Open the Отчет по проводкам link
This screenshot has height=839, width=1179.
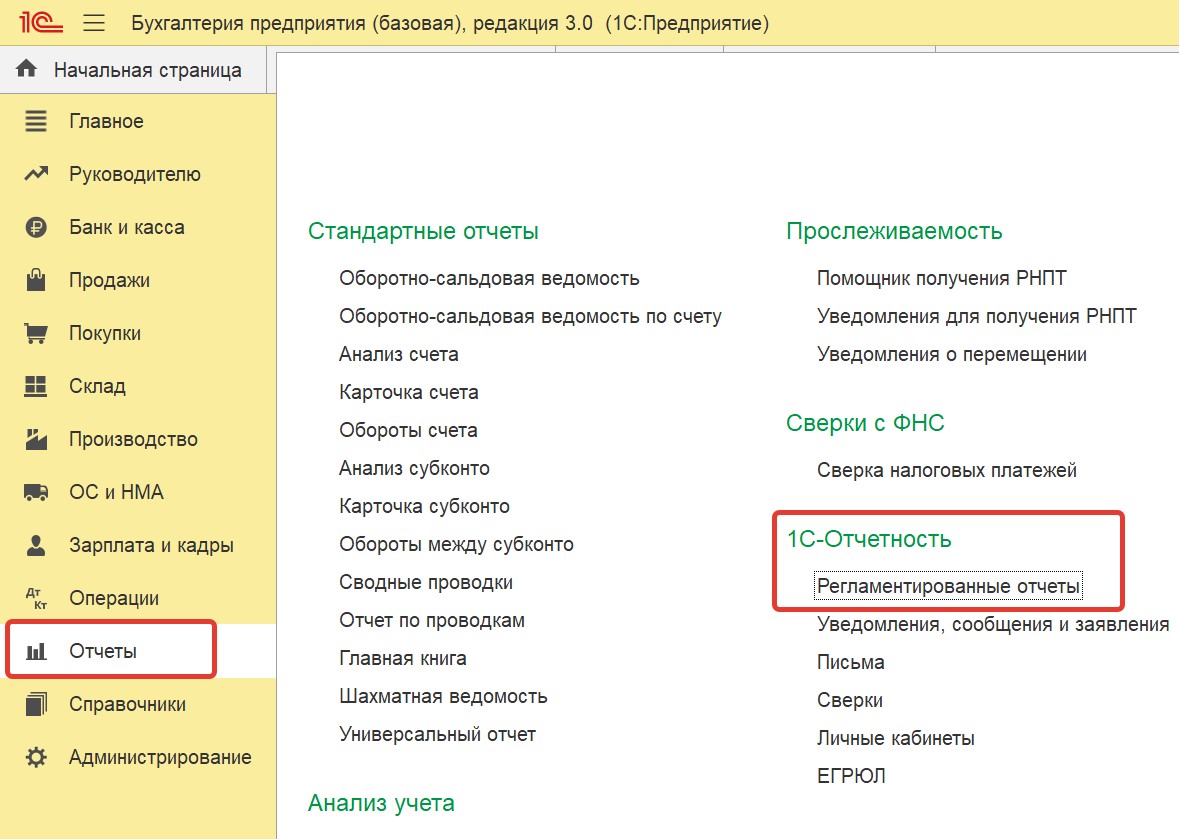coord(432,620)
